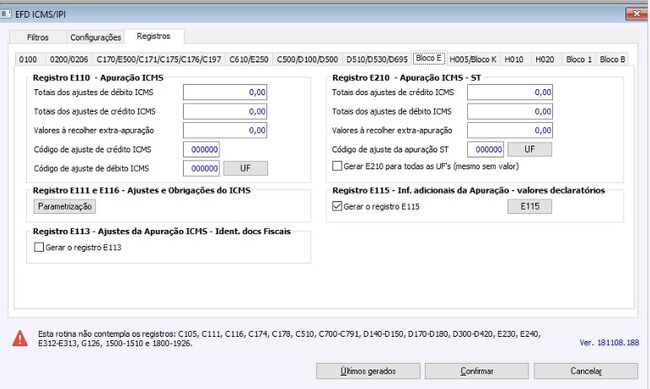Click E210 Totais dos ajustes de crédito field
Viewport: 650px width, 389px height.
[510, 92]
